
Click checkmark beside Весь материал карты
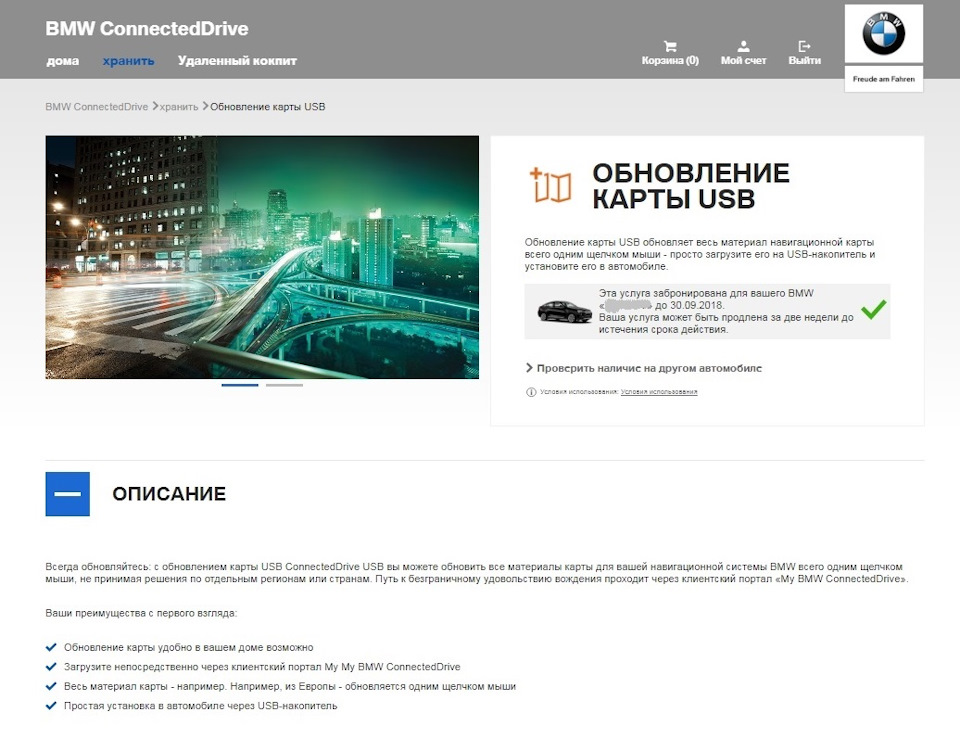pos(51,686)
